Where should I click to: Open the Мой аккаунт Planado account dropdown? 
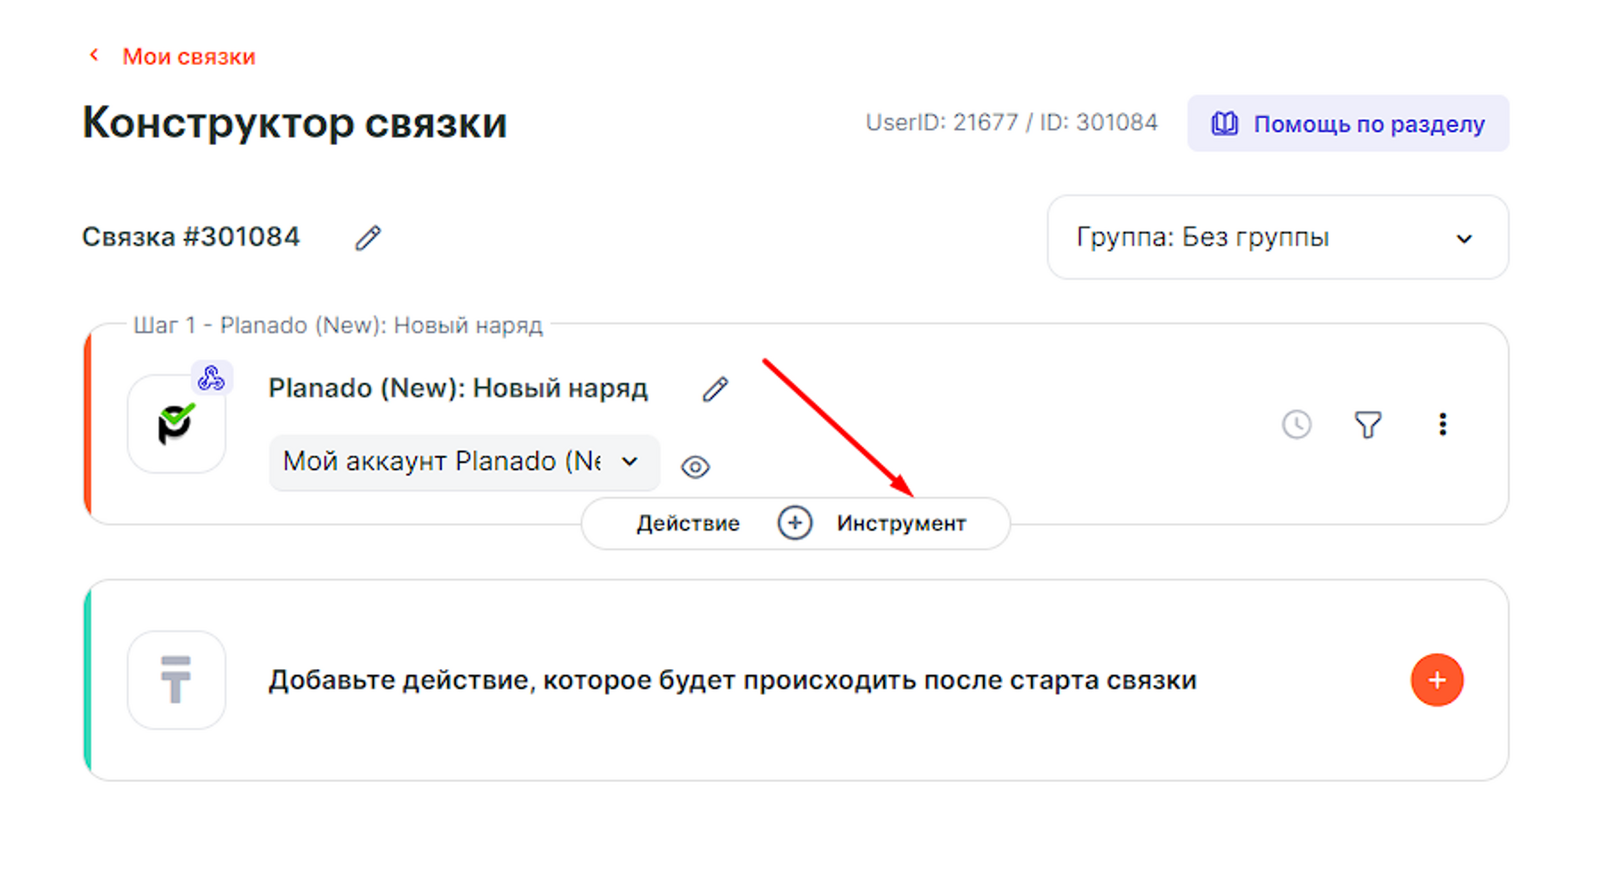coord(463,462)
